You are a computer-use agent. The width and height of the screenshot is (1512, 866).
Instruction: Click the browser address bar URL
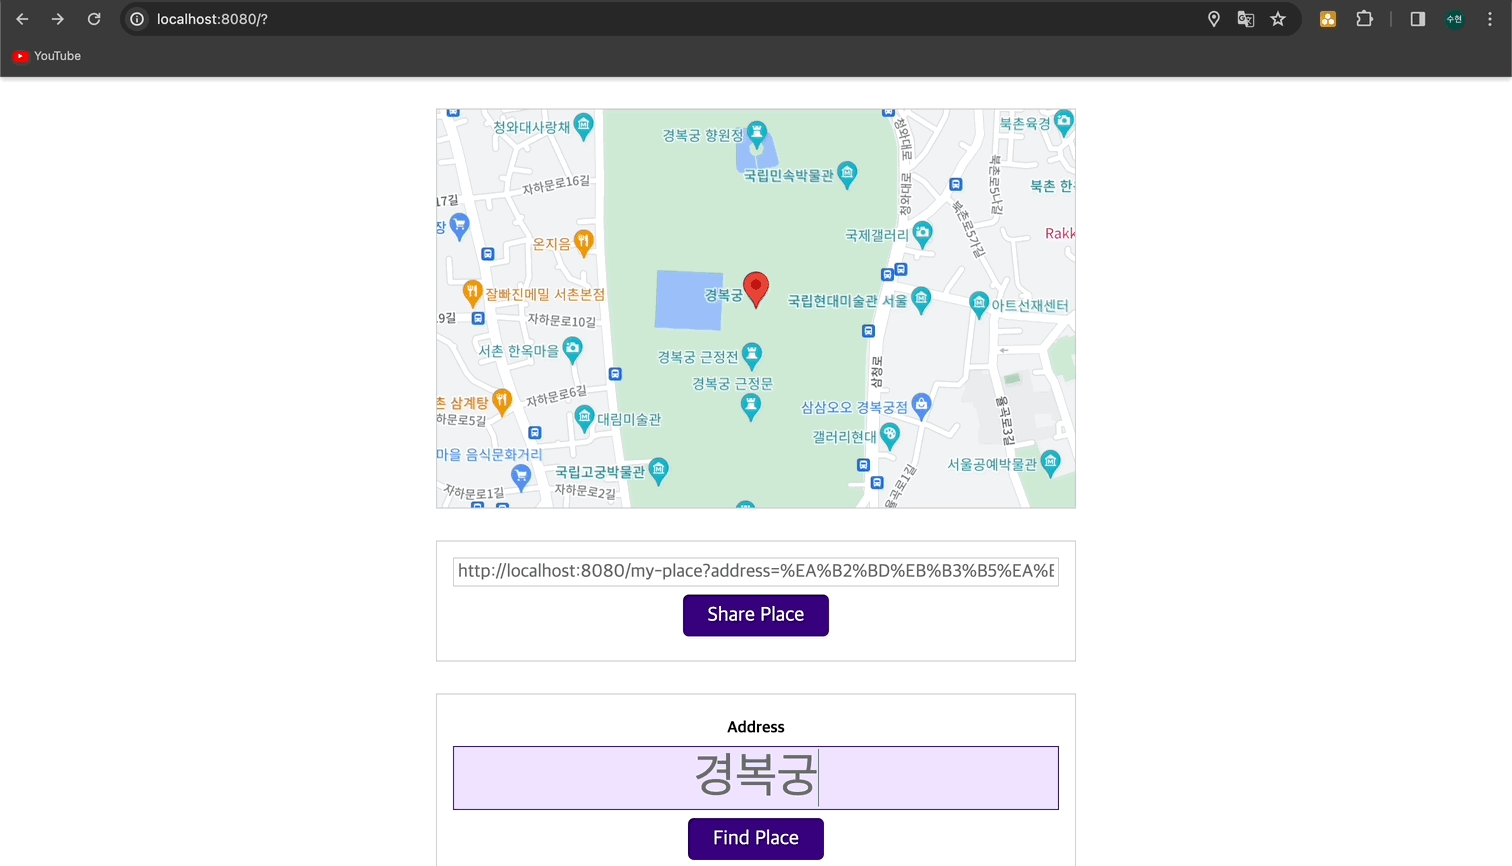coord(212,19)
